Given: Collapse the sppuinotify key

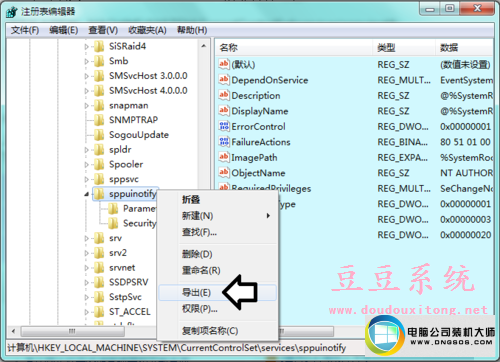Looking at the screenshot, I should [x=87, y=194].
